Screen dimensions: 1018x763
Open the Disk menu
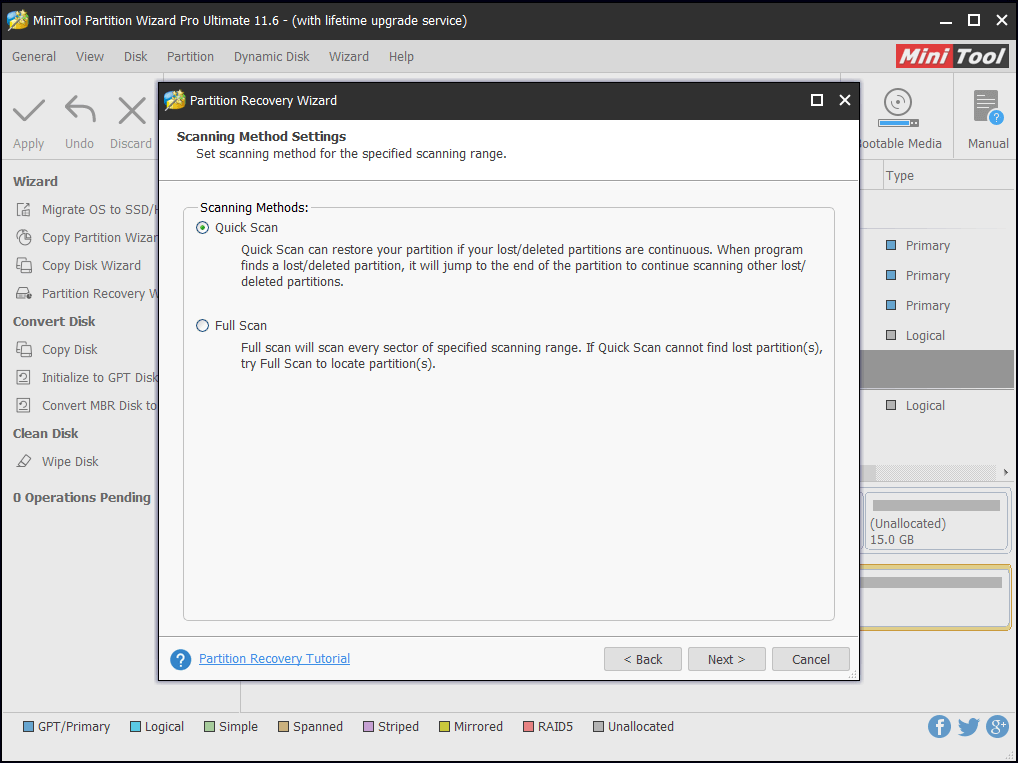(136, 56)
